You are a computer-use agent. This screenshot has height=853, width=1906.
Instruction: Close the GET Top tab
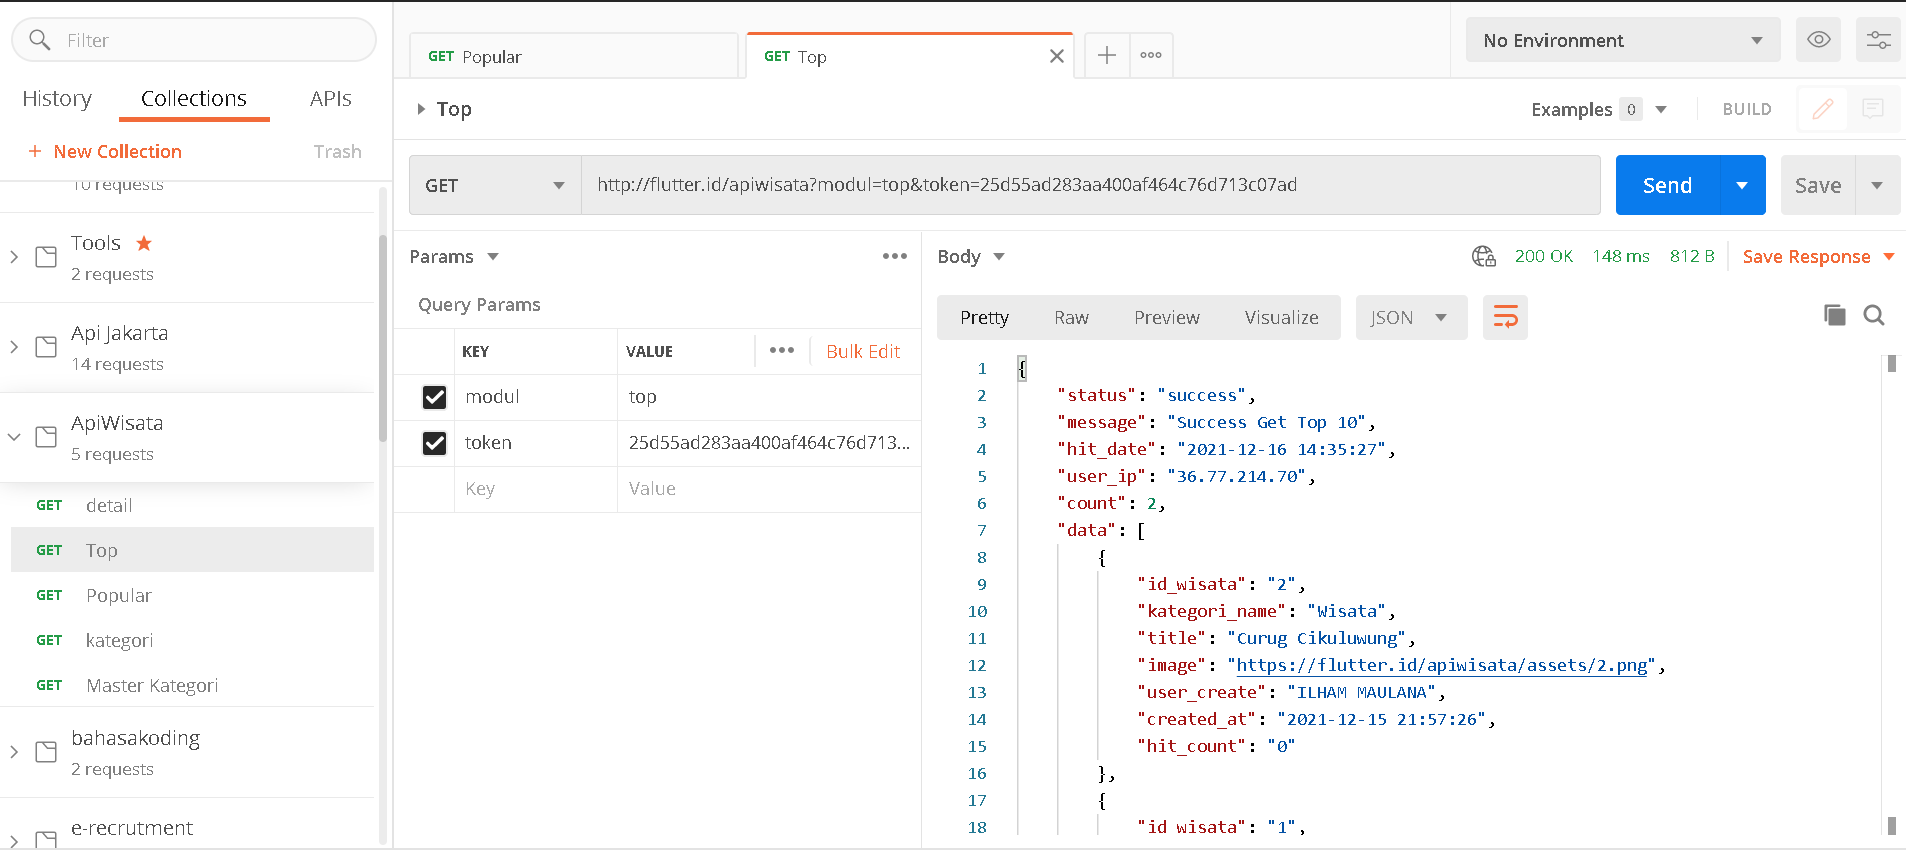1056,56
